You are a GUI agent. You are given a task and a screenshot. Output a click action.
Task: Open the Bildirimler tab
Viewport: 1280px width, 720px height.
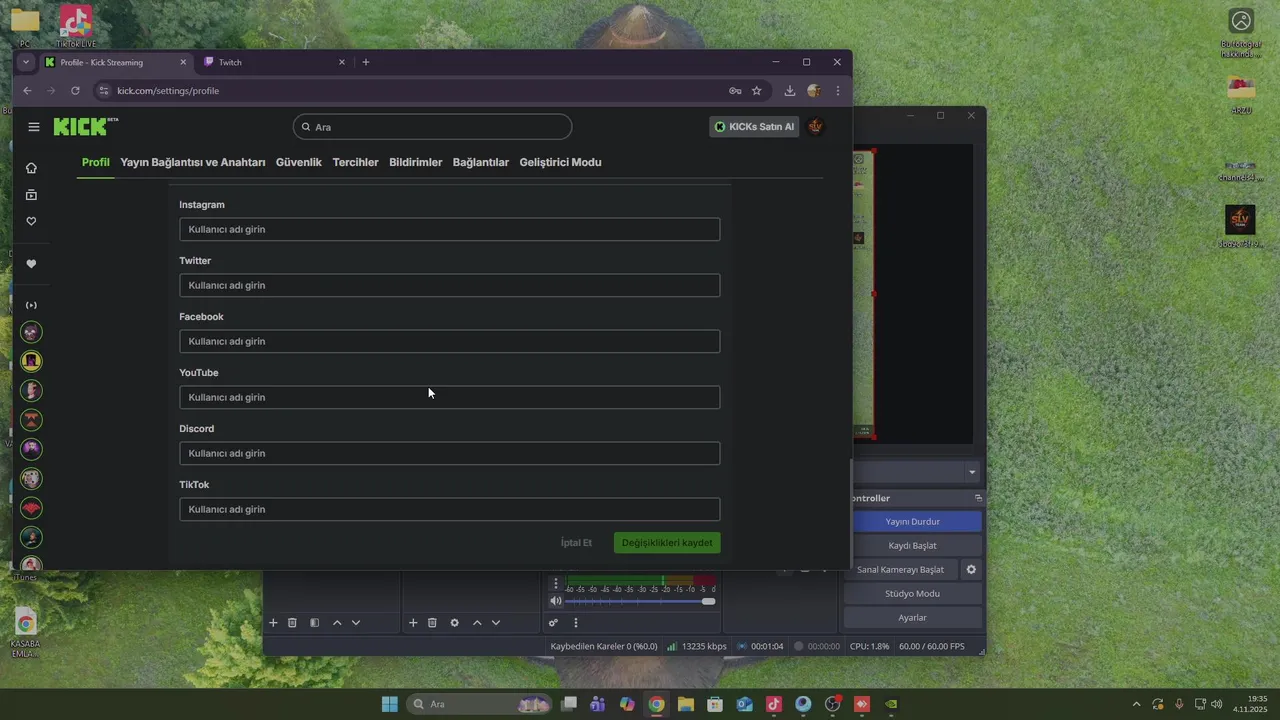pos(416,162)
